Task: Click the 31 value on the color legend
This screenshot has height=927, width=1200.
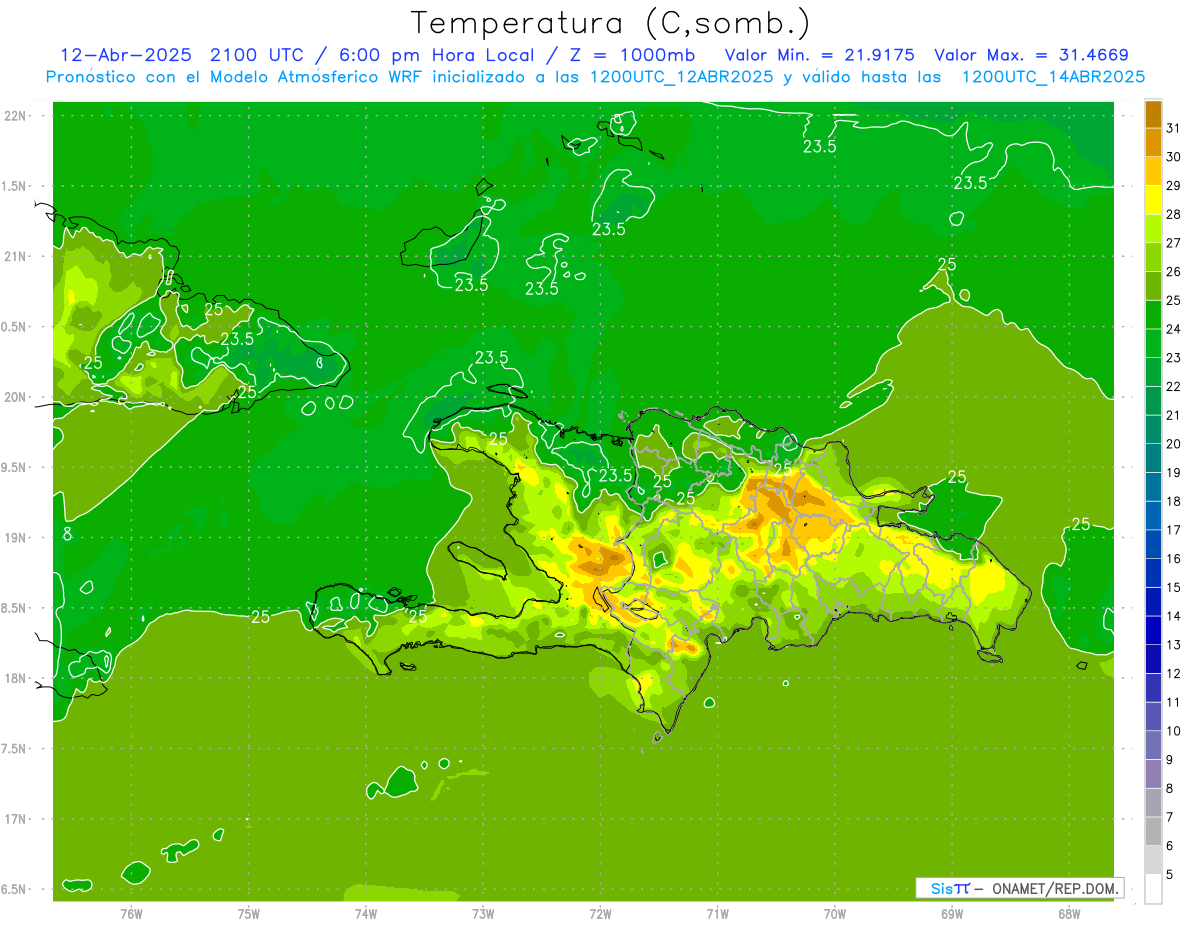Action: [1174, 128]
